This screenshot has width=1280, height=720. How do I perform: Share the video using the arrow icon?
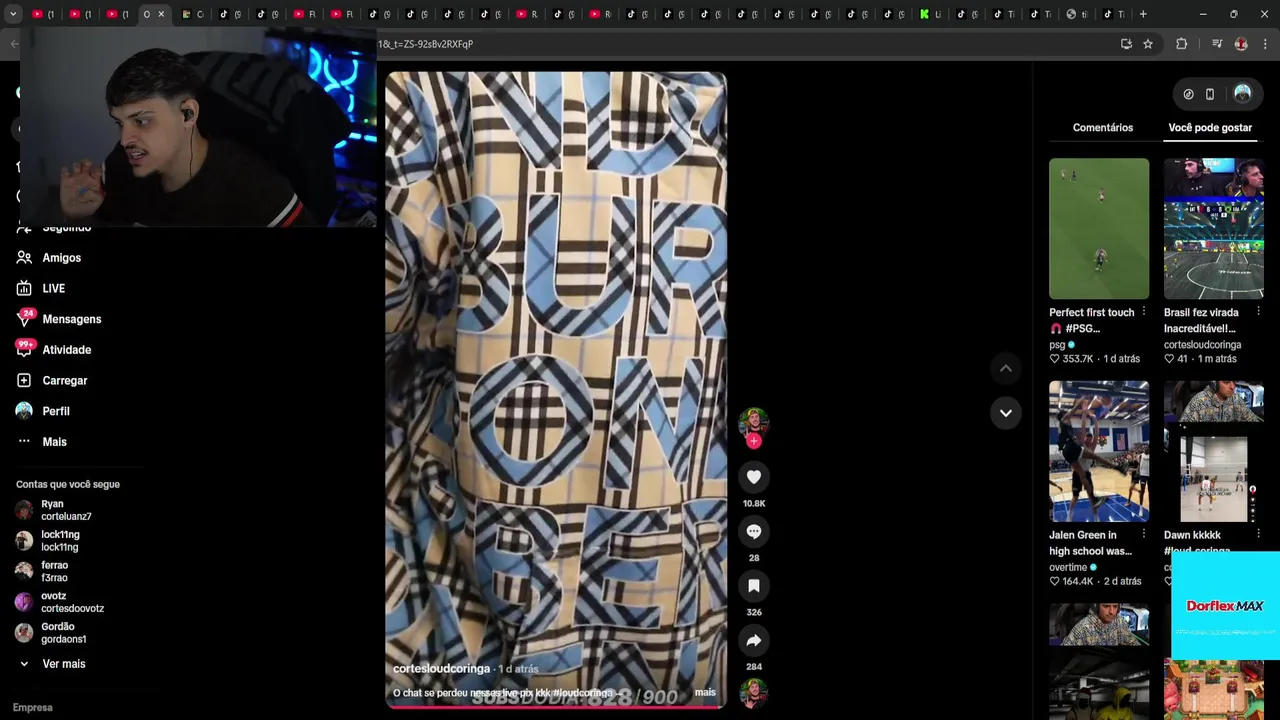click(754, 640)
